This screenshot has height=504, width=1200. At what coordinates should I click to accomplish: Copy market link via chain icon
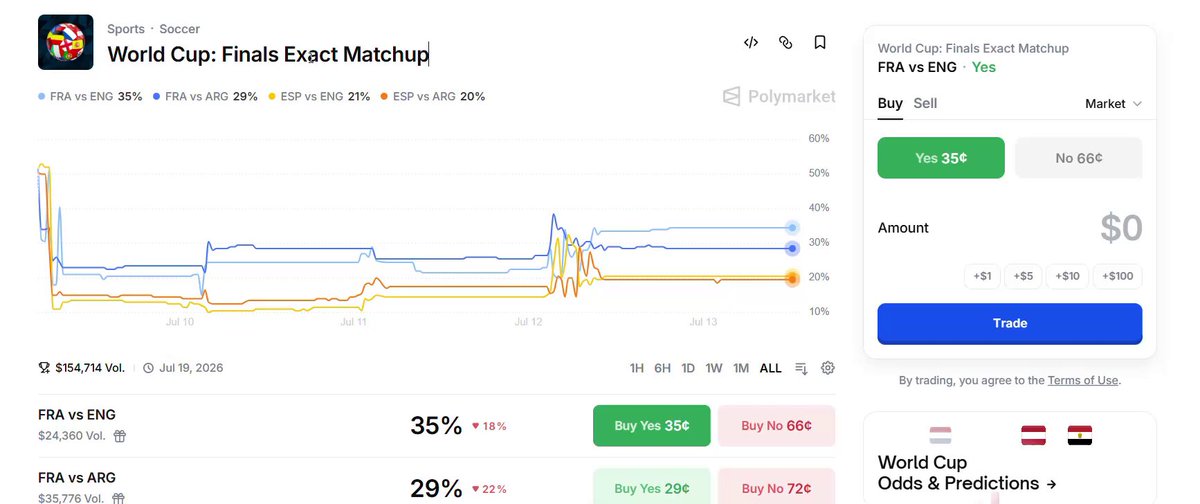click(x=785, y=42)
